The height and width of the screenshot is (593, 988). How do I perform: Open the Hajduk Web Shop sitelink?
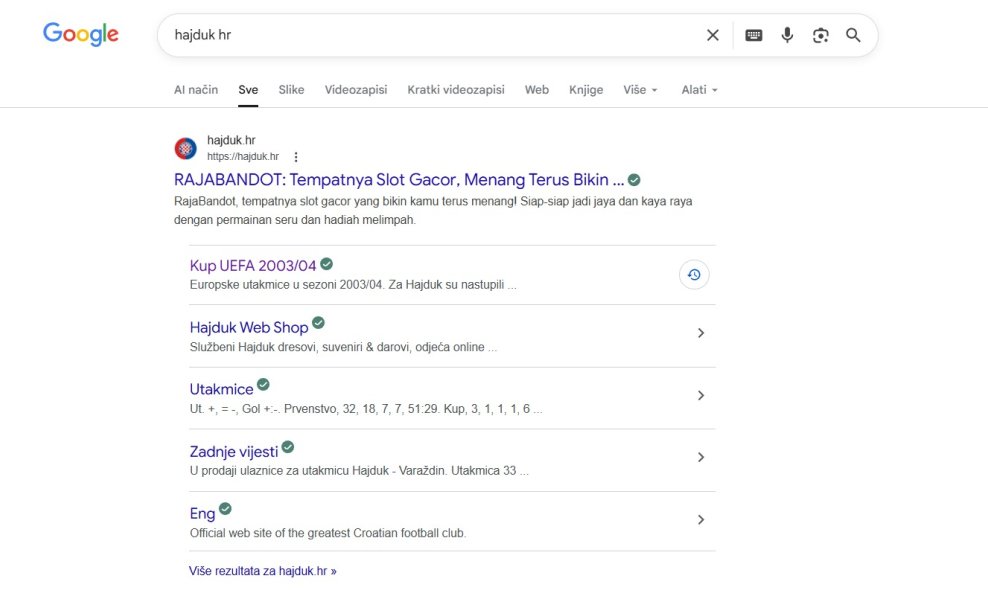(249, 328)
